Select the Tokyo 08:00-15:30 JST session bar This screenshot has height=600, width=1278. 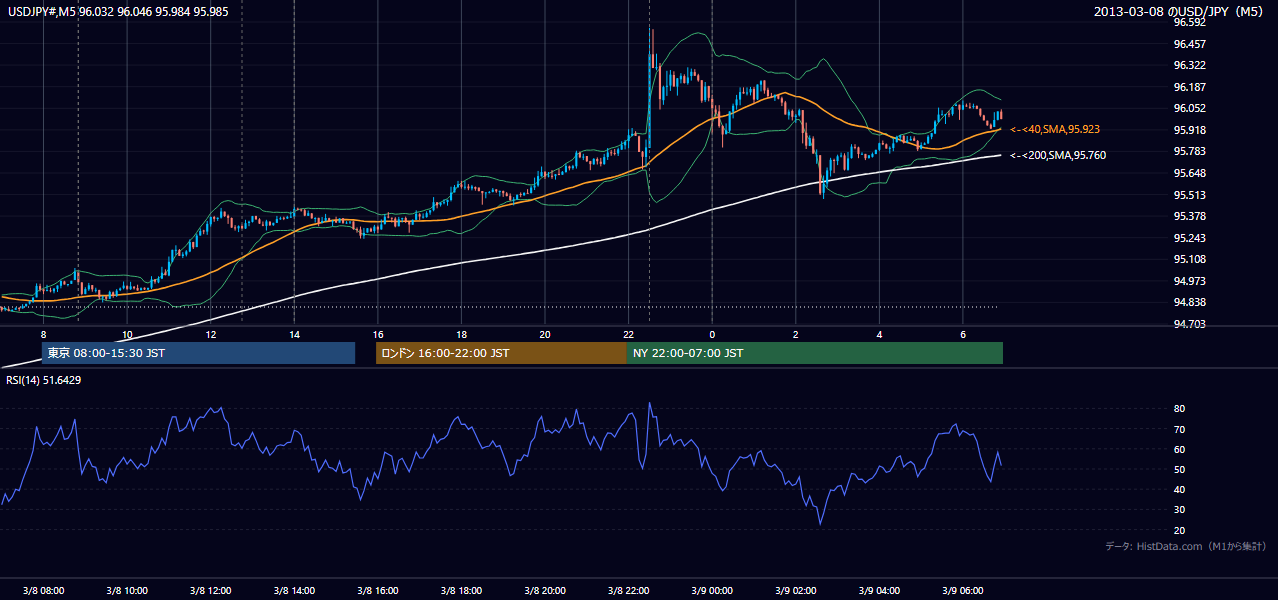click(x=198, y=353)
